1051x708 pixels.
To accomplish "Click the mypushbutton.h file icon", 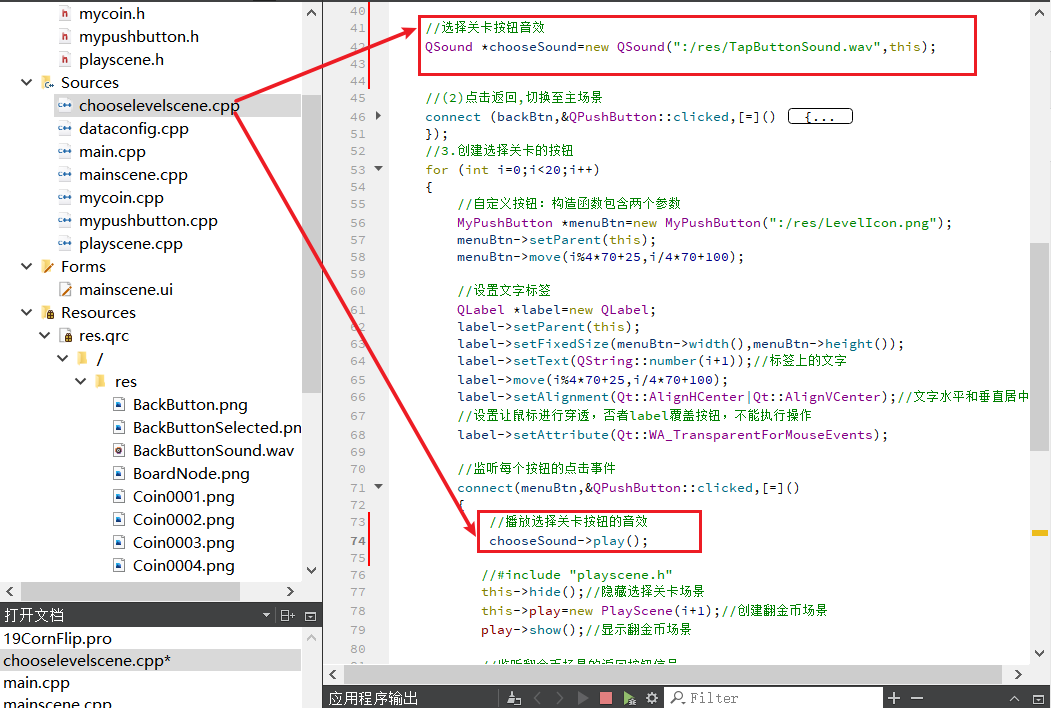I will pyautogui.click(x=65, y=36).
